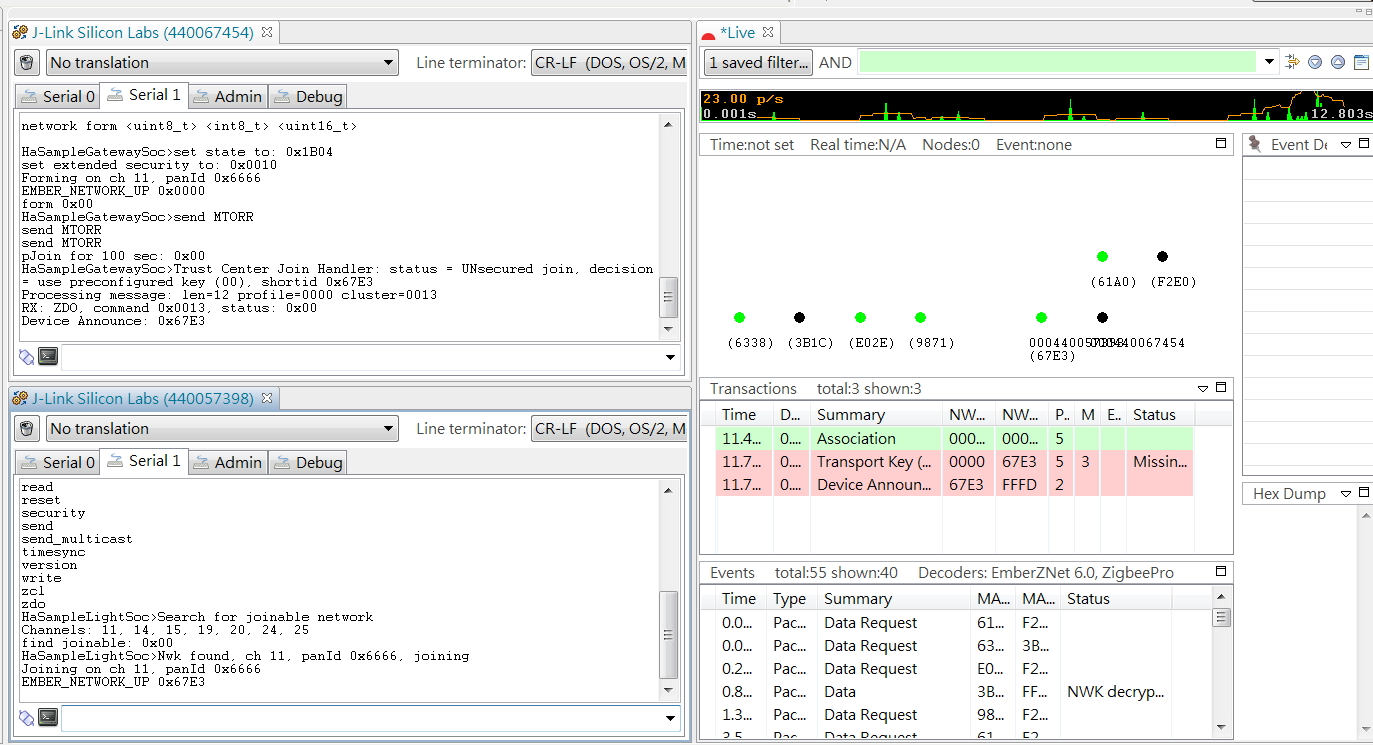Switch to the Admin tab
The height and width of the screenshot is (745, 1373).
point(228,96)
